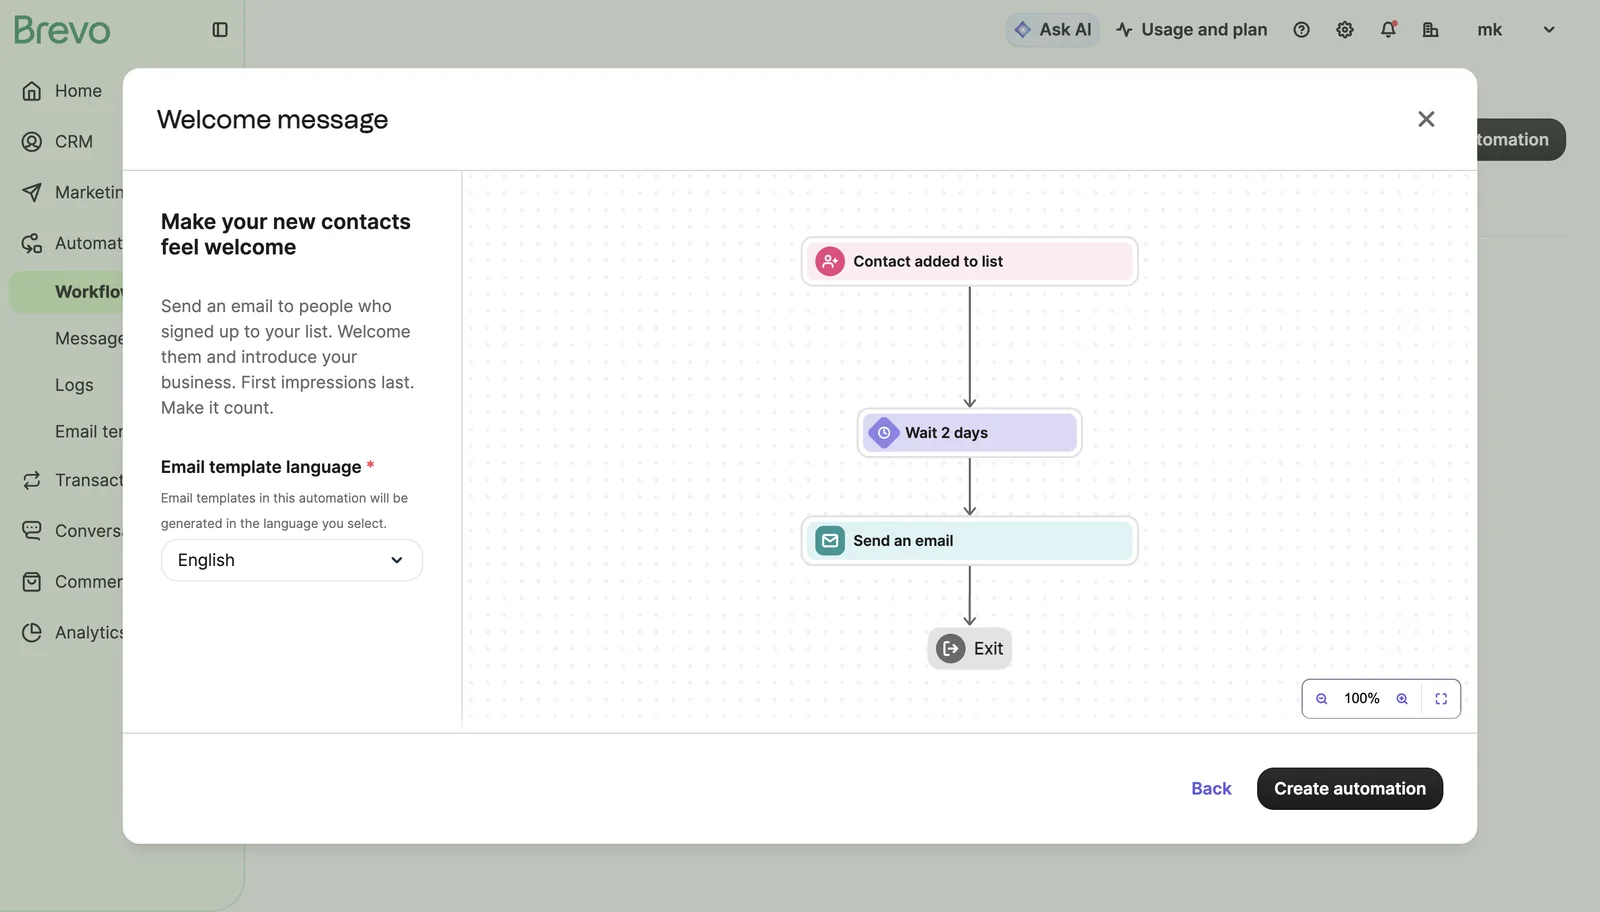Image resolution: width=1600 pixels, height=912 pixels.
Task: Open the Email template language dropdown
Action: (292, 560)
